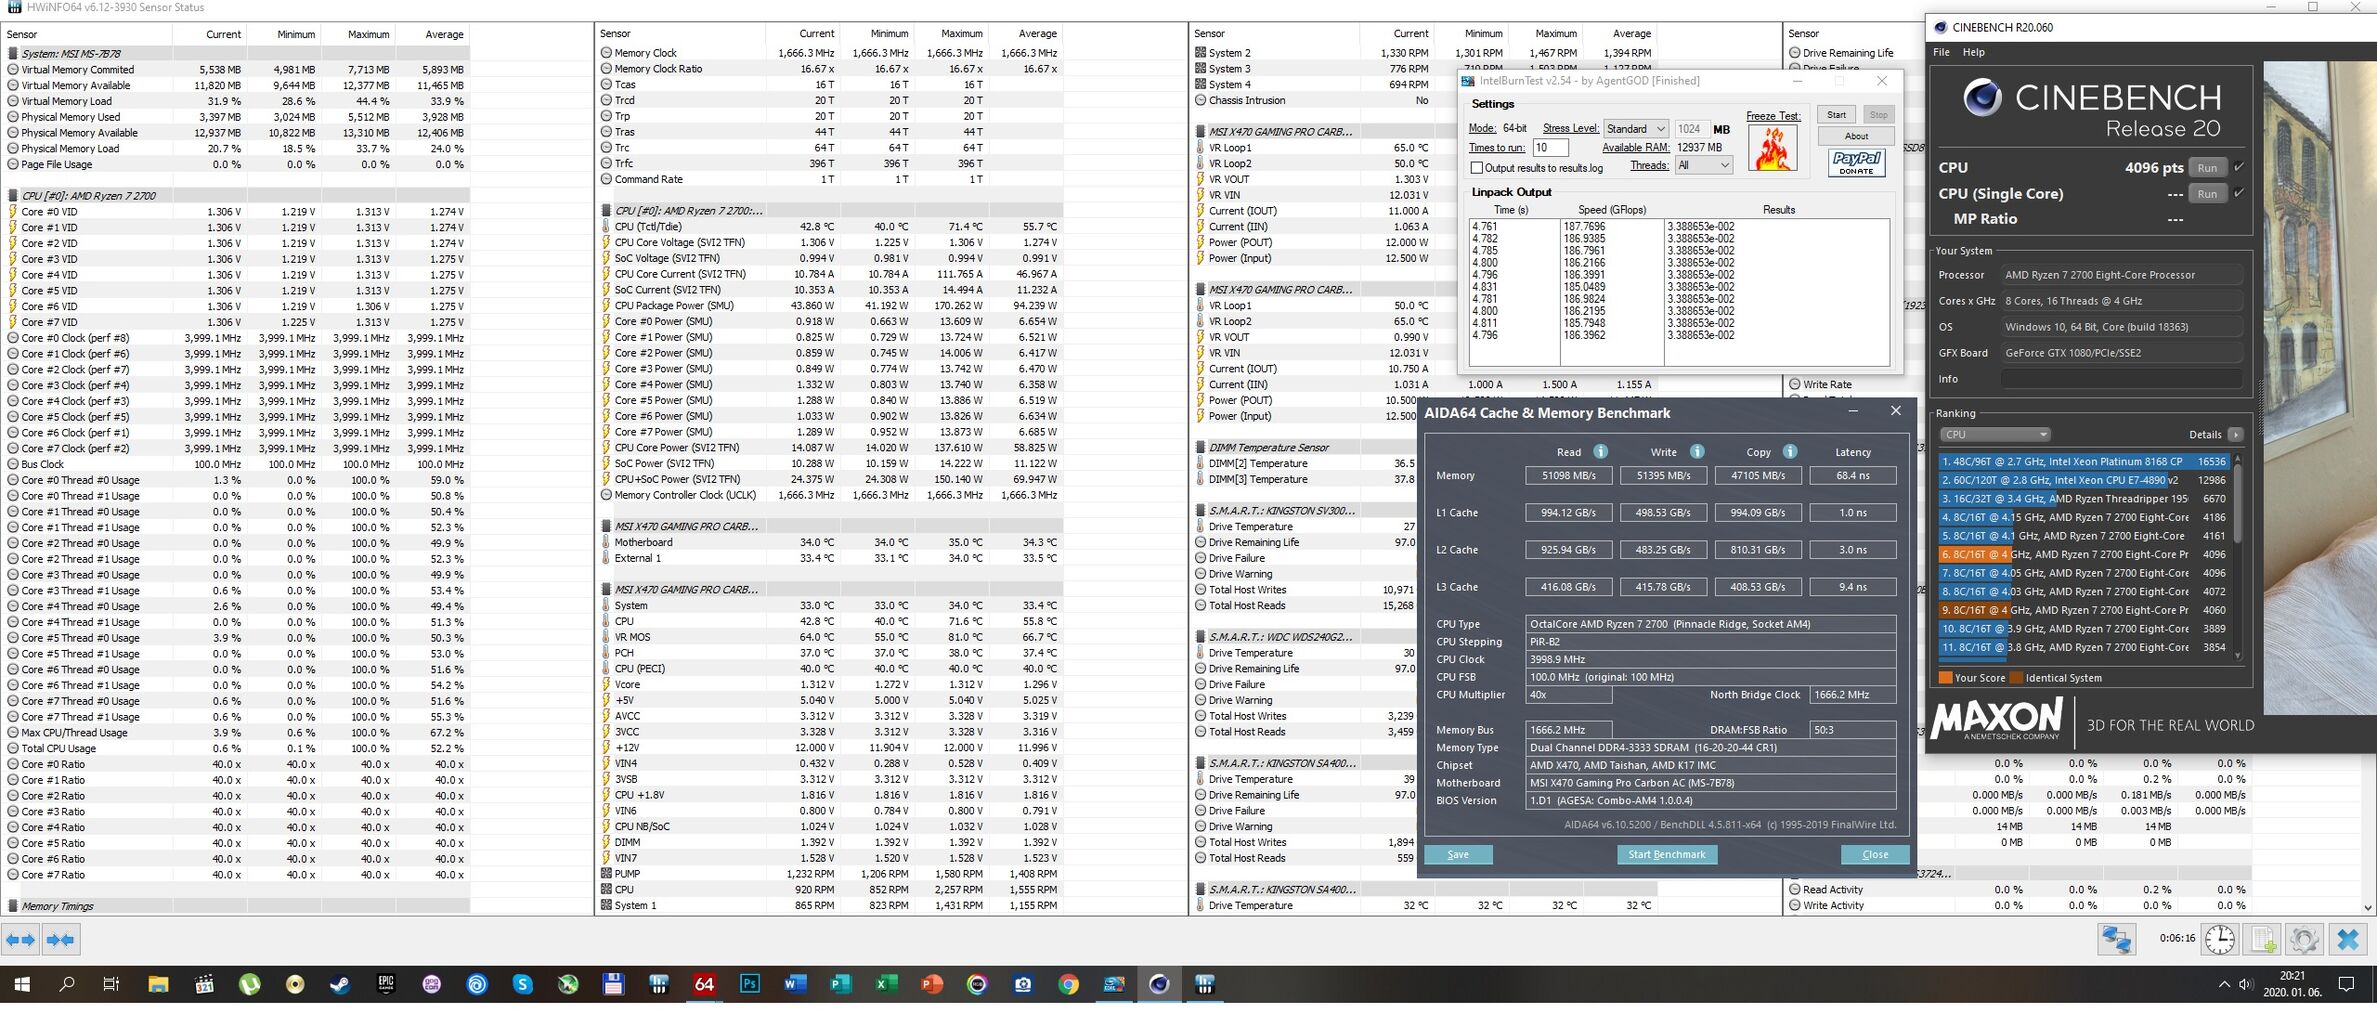Open Photoshop from the taskbar
The height and width of the screenshot is (1014, 2377).
pyautogui.click(x=749, y=984)
